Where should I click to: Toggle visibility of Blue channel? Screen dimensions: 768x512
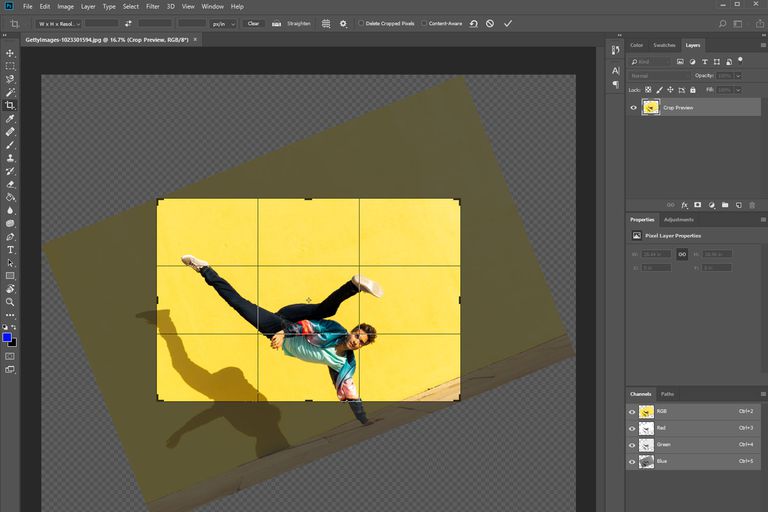coord(632,462)
